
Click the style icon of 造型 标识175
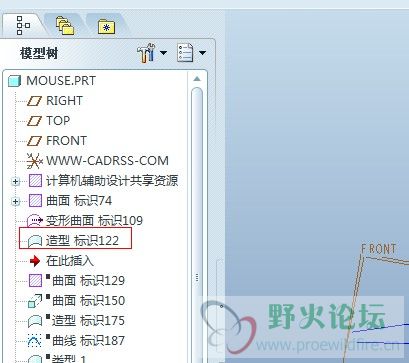[35, 321]
